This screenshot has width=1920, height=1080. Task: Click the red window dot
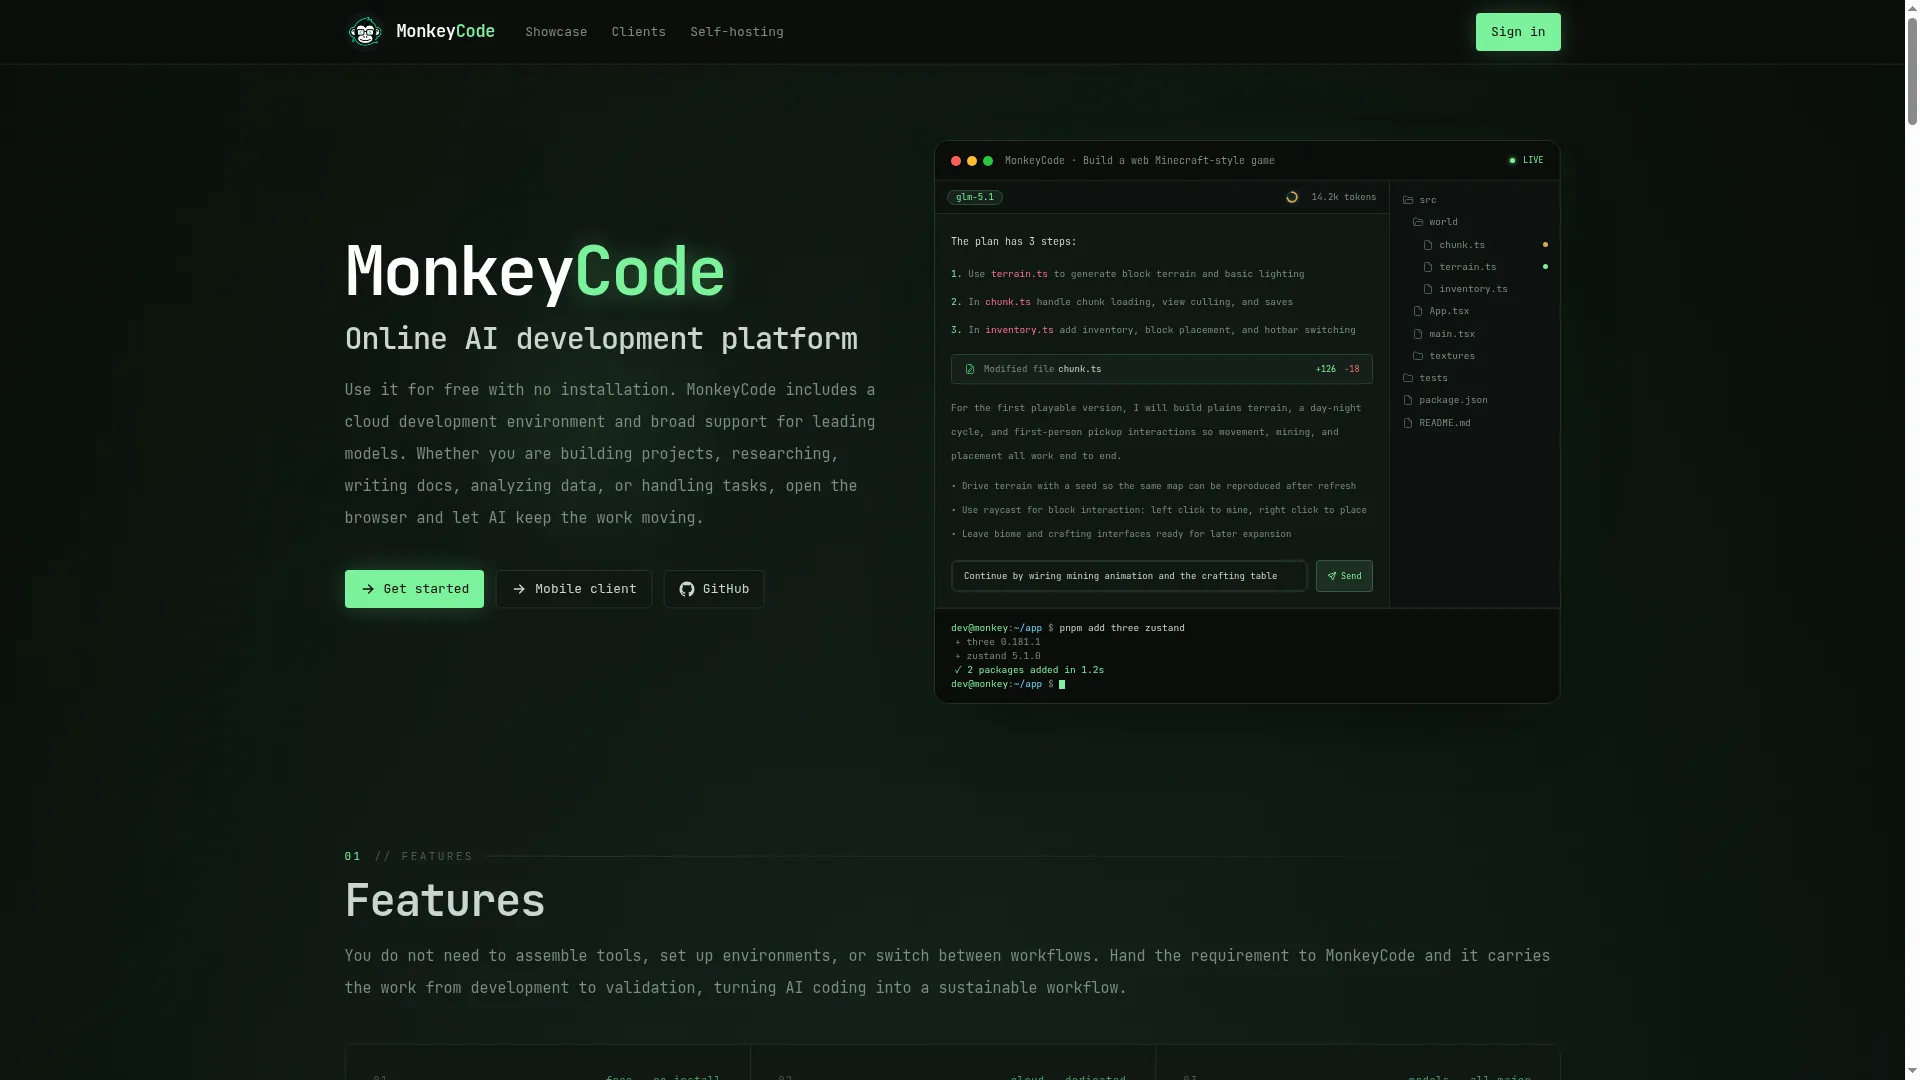pos(956,161)
